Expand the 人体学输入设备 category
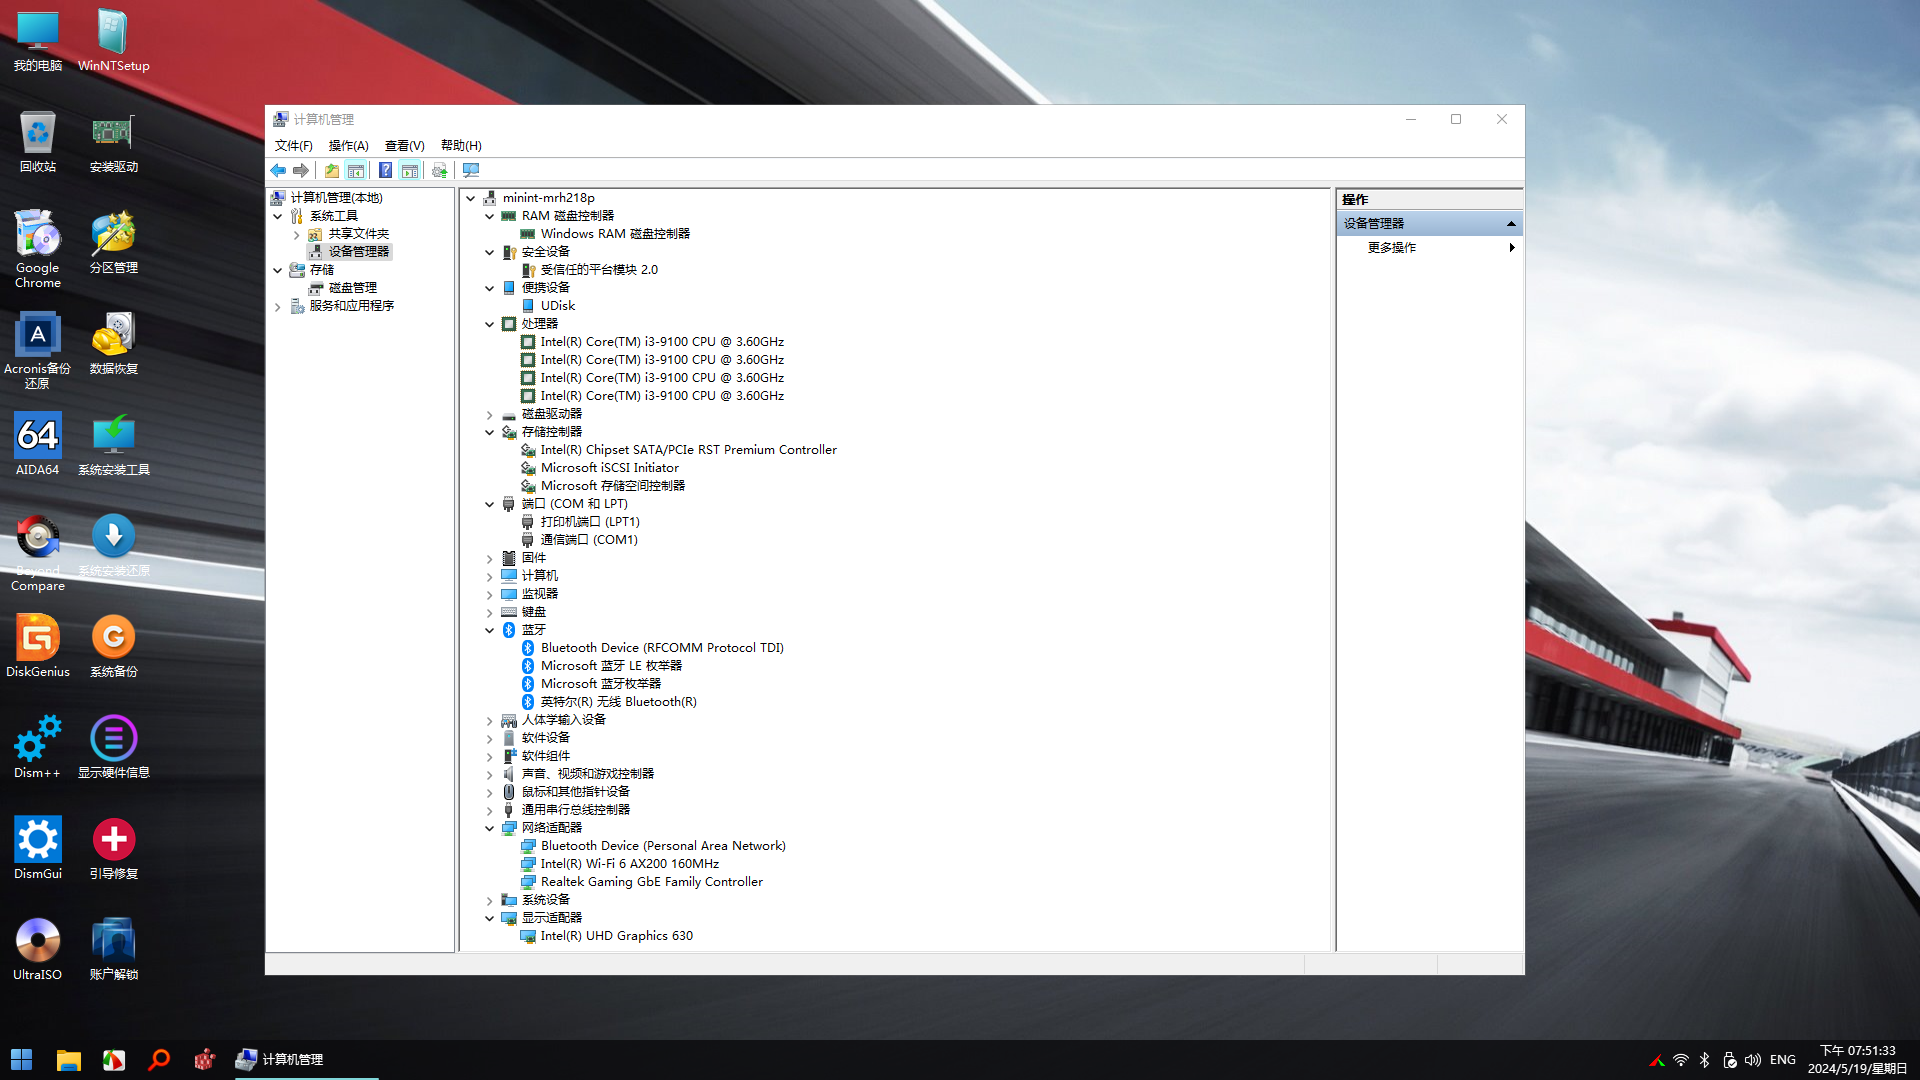 [489, 720]
